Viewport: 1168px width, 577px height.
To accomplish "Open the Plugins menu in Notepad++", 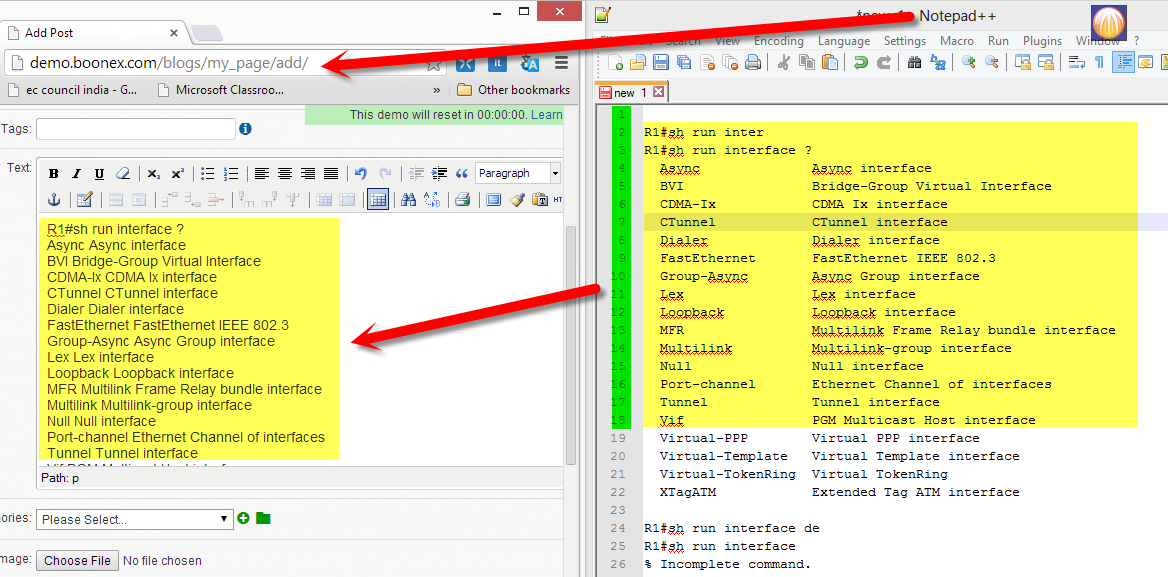I will 1042,41.
